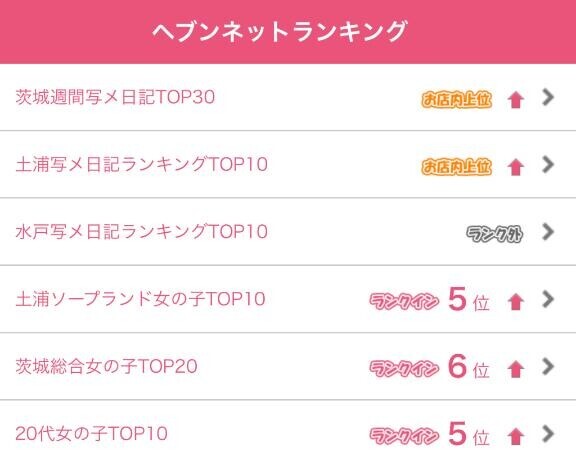This screenshot has height=465, width=576.
Task: Click the ランクイン badge on 茨城総合女の子 row
Action: (404, 368)
